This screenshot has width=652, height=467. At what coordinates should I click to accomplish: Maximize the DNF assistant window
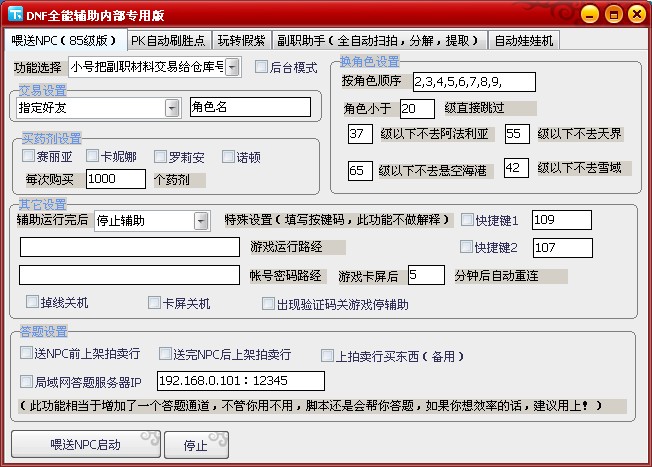(614, 14)
